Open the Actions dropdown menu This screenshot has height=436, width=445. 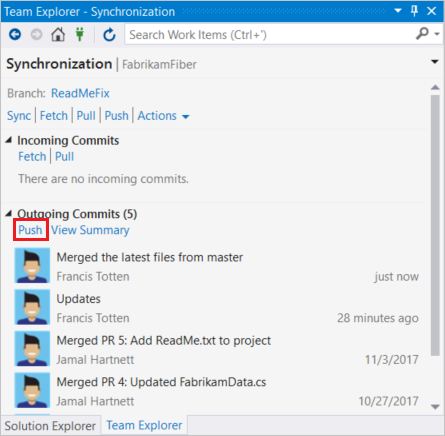point(163,116)
